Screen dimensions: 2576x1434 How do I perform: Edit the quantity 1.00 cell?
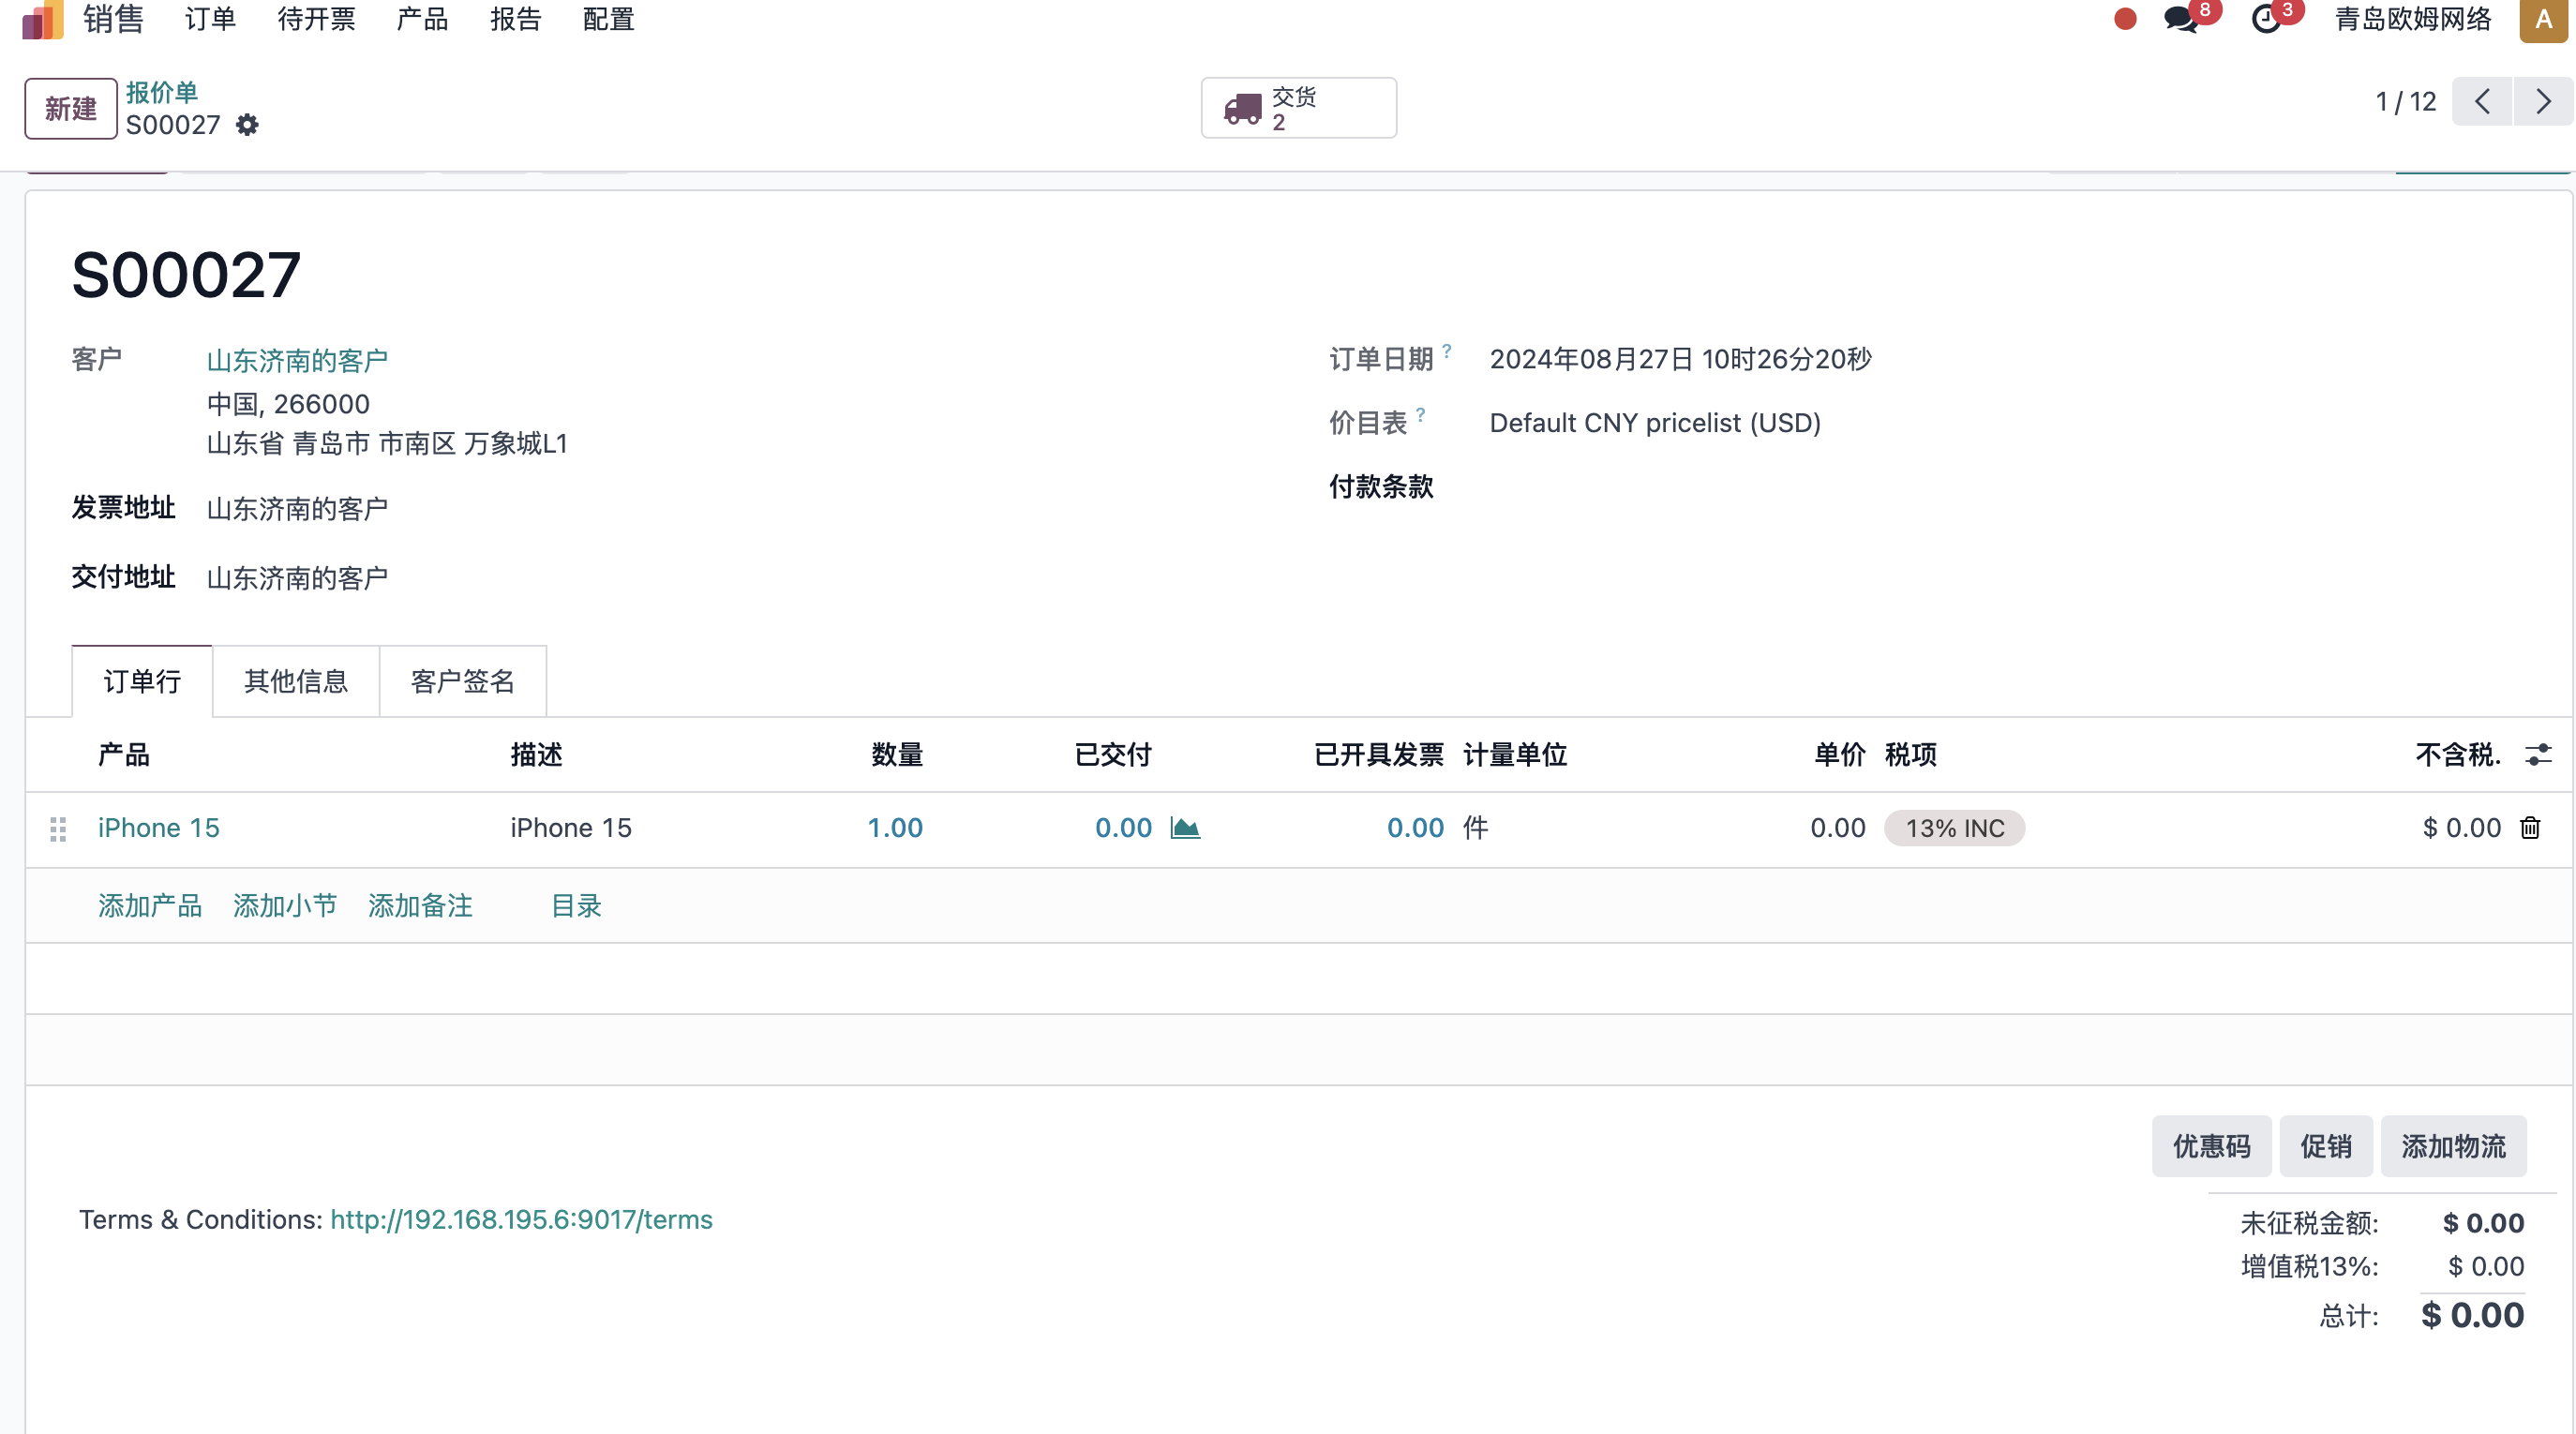(895, 828)
